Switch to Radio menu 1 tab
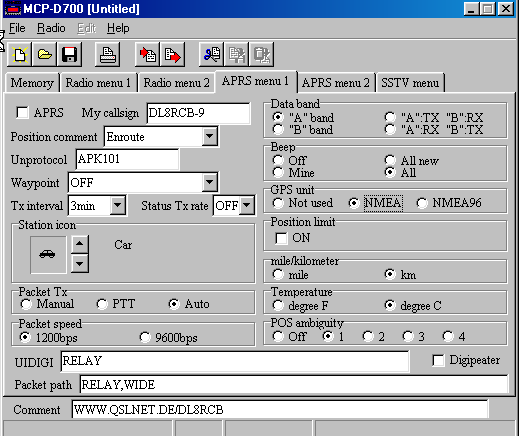Viewport: 519px width, 436px height. click(x=98, y=83)
